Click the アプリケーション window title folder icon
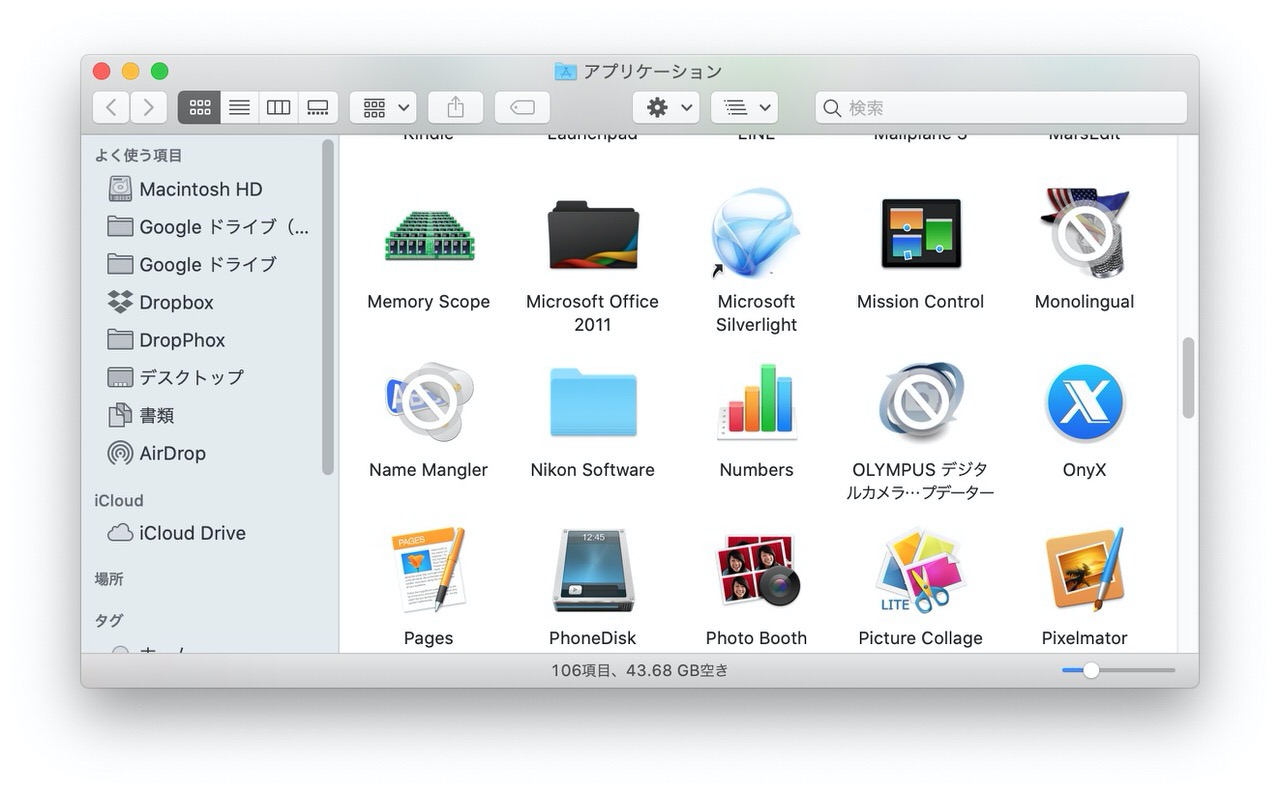This screenshot has height=795, width=1280. coord(565,72)
